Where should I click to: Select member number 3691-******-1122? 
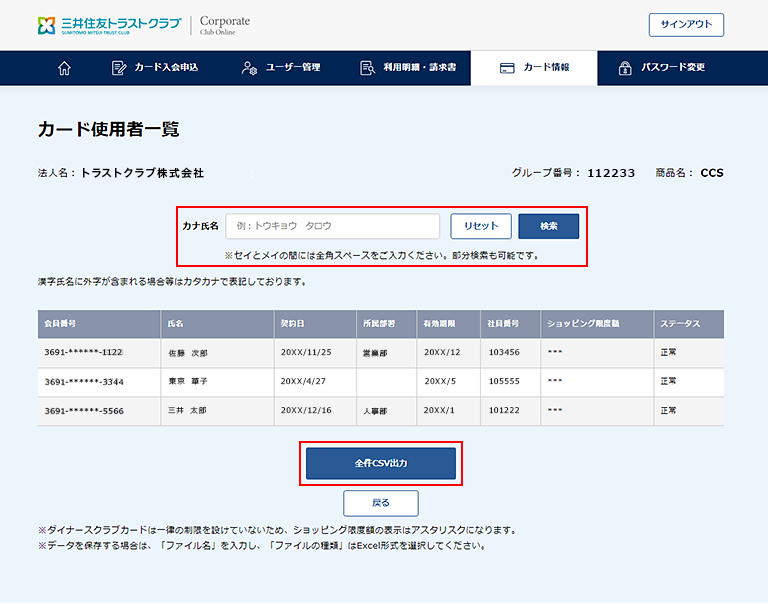click(84, 352)
